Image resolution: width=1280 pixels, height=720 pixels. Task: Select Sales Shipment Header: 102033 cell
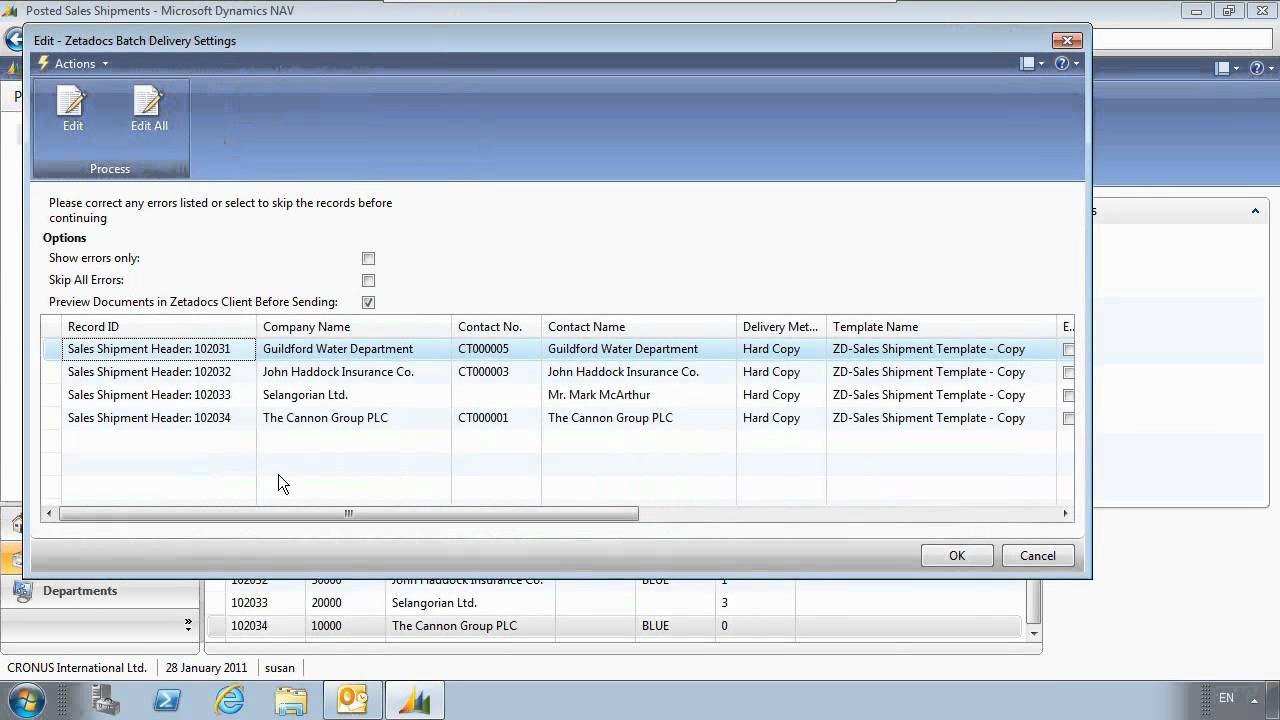coord(159,395)
